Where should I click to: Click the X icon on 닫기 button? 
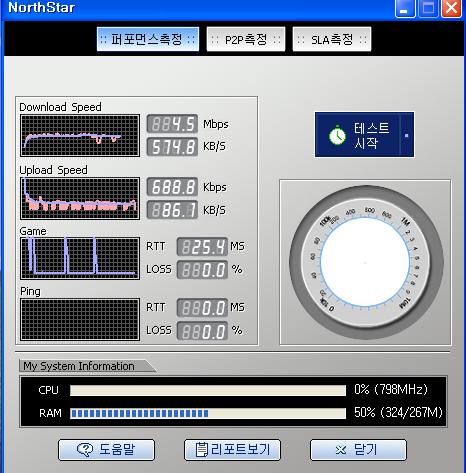pyautogui.click(x=341, y=450)
